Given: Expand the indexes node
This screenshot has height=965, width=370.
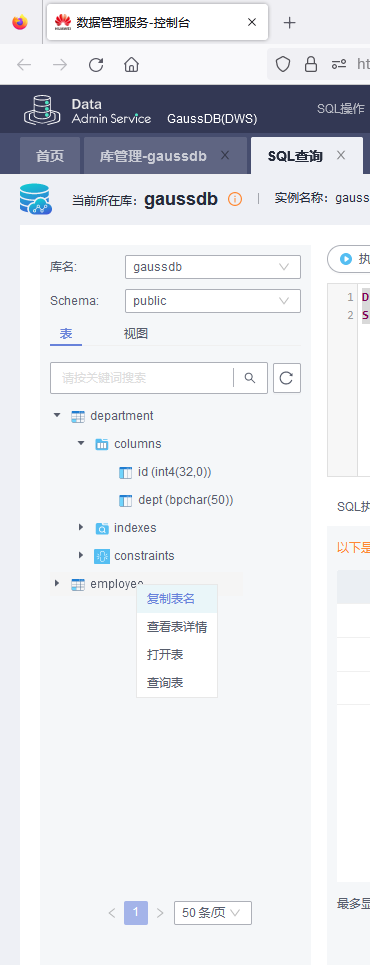Looking at the screenshot, I should [x=81, y=527].
